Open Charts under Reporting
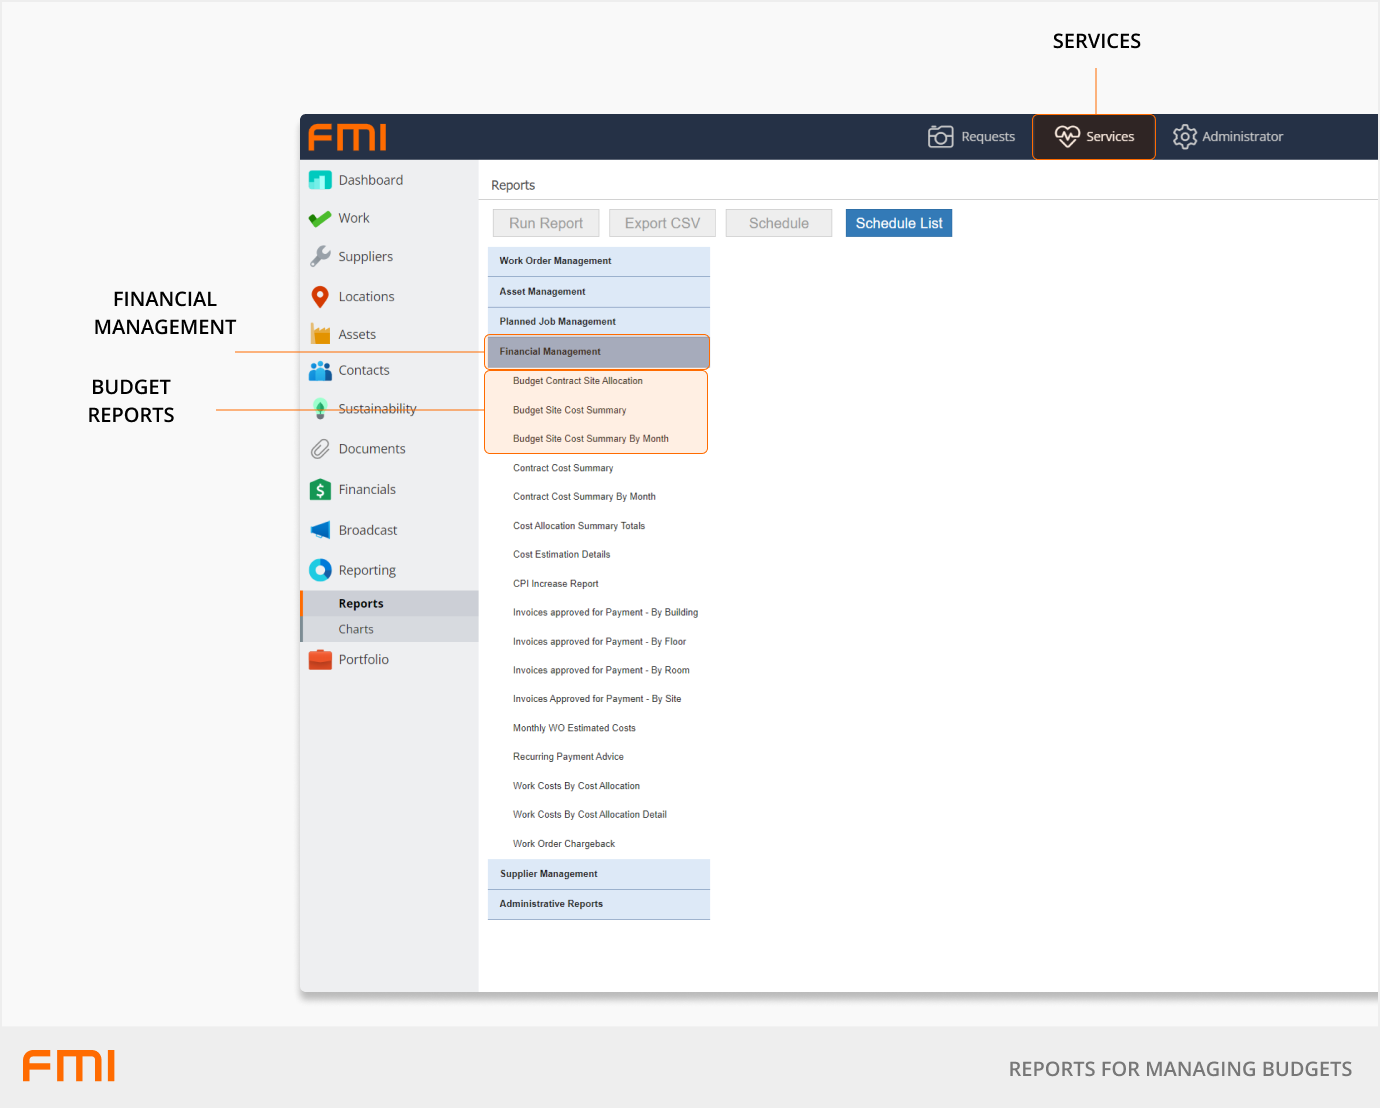The width and height of the screenshot is (1380, 1108). pyautogui.click(x=356, y=630)
